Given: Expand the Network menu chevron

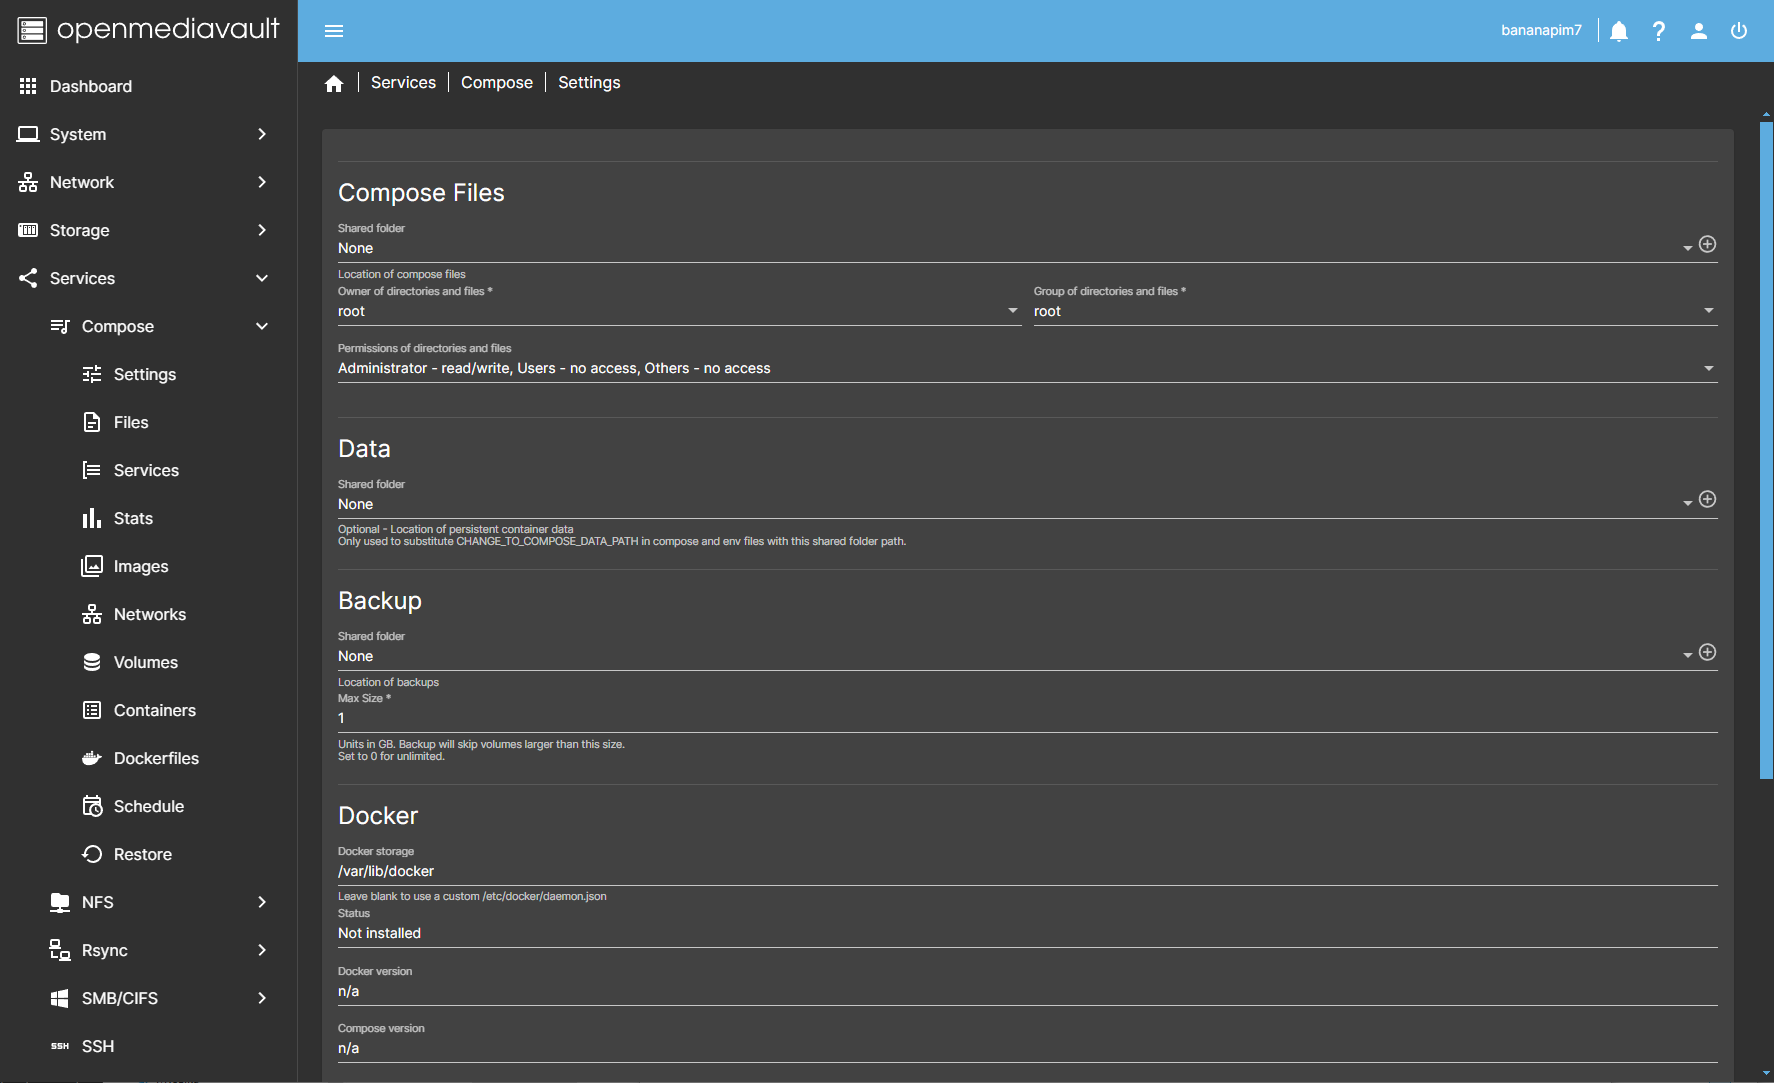Looking at the screenshot, I should pos(262,182).
